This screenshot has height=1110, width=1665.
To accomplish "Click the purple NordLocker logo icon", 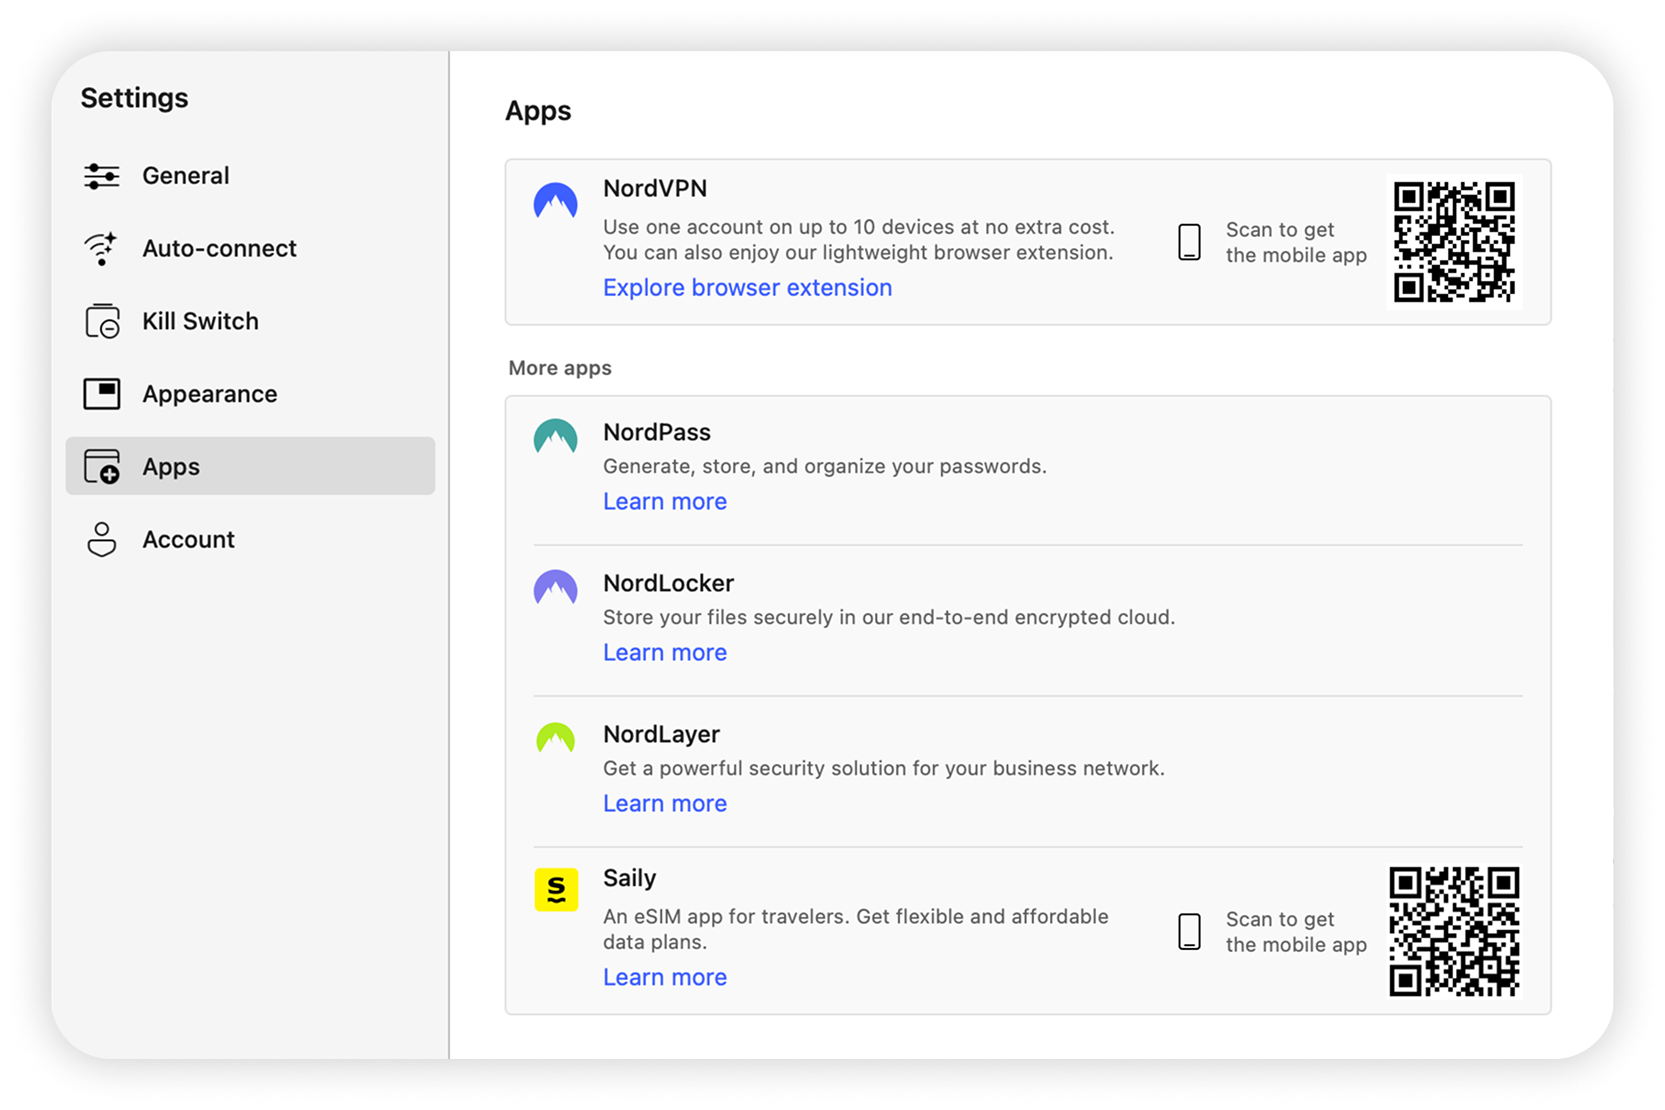I will tap(555, 588).
